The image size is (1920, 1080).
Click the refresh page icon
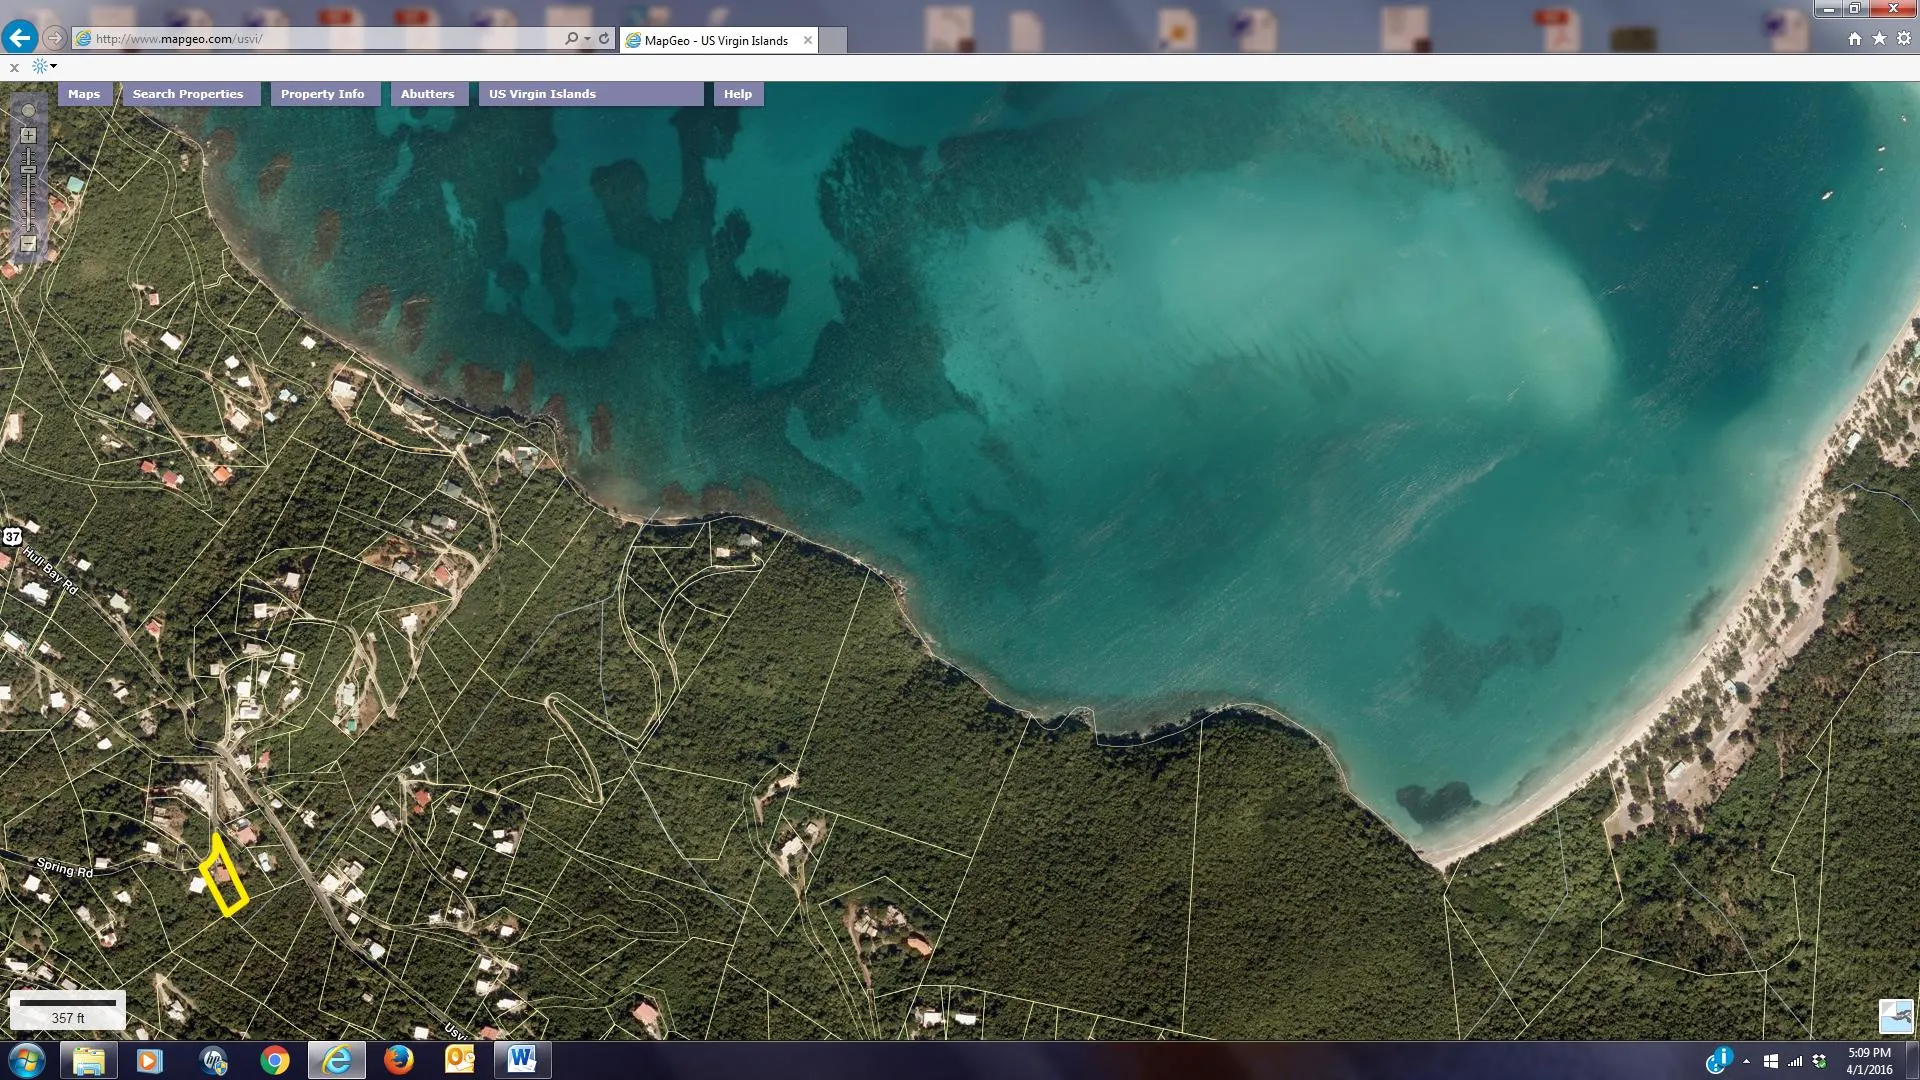(604, 38)
